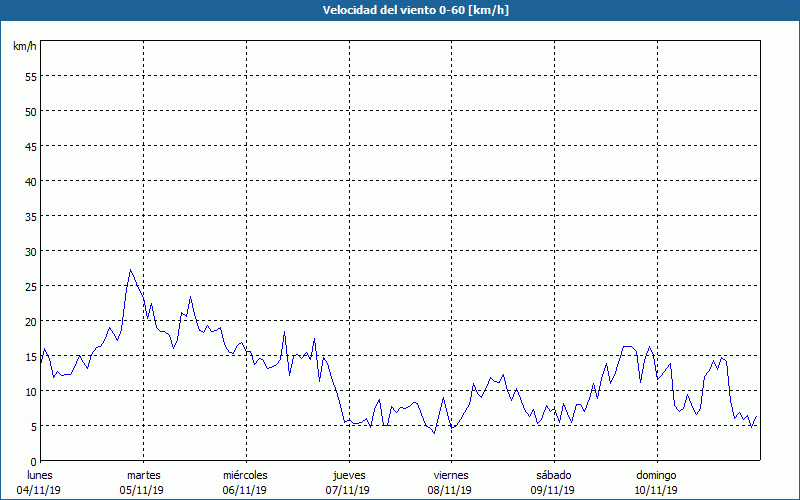Click the 'jueves' day label
This screenshot has width=800, height=500.
(x=349, y=475)
